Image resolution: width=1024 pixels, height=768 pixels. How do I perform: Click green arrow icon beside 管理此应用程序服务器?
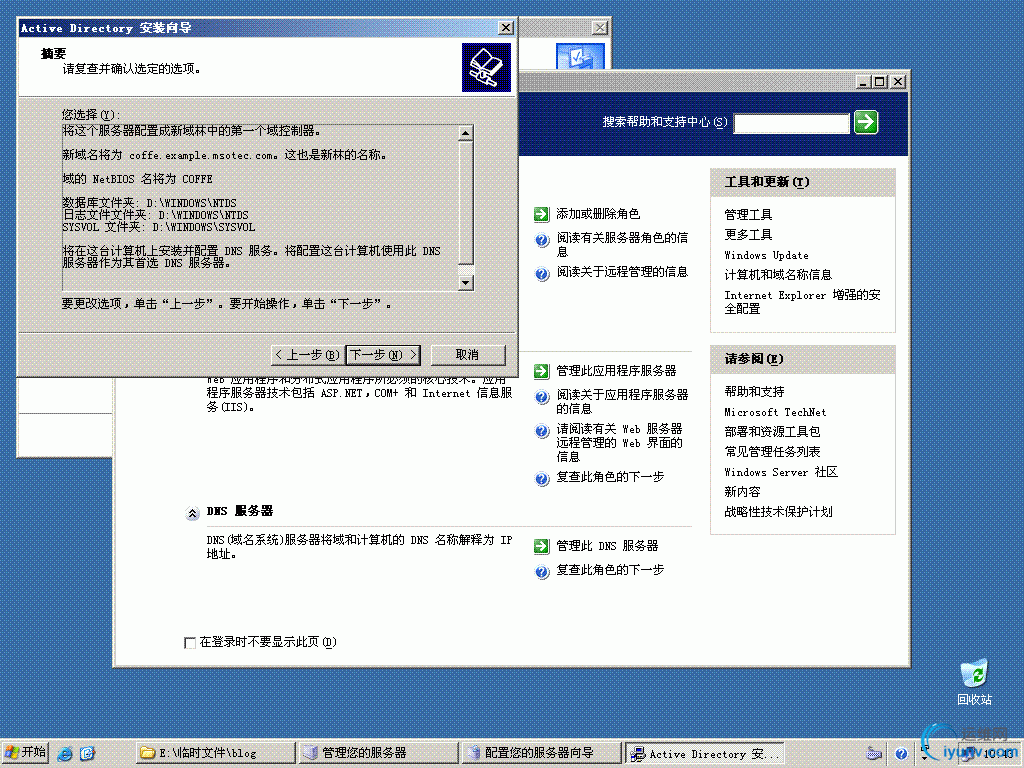pyautogui.click(x=541, y=371)
